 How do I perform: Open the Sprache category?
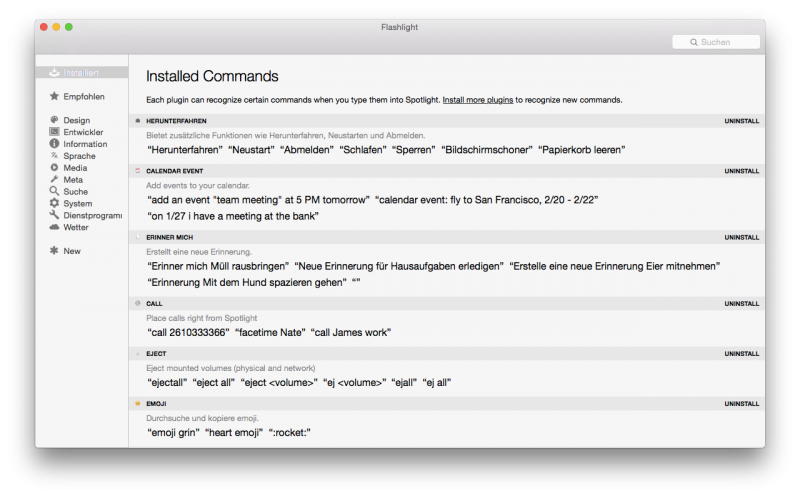tap(79, 156)
